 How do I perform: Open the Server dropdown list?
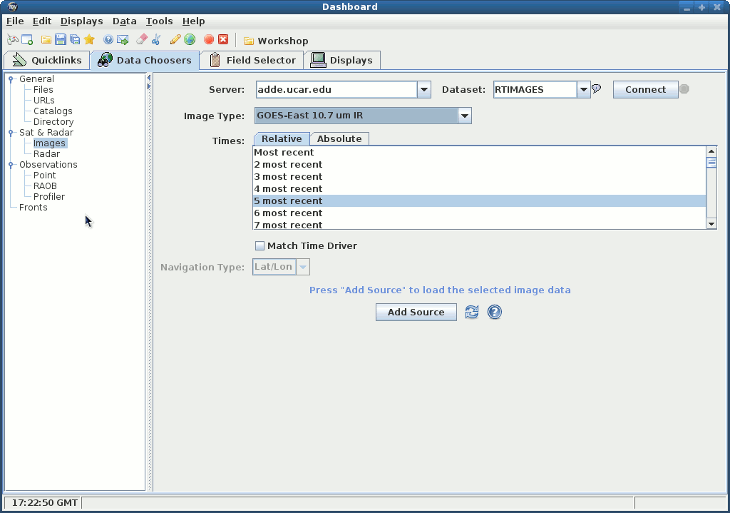point(424,90)
